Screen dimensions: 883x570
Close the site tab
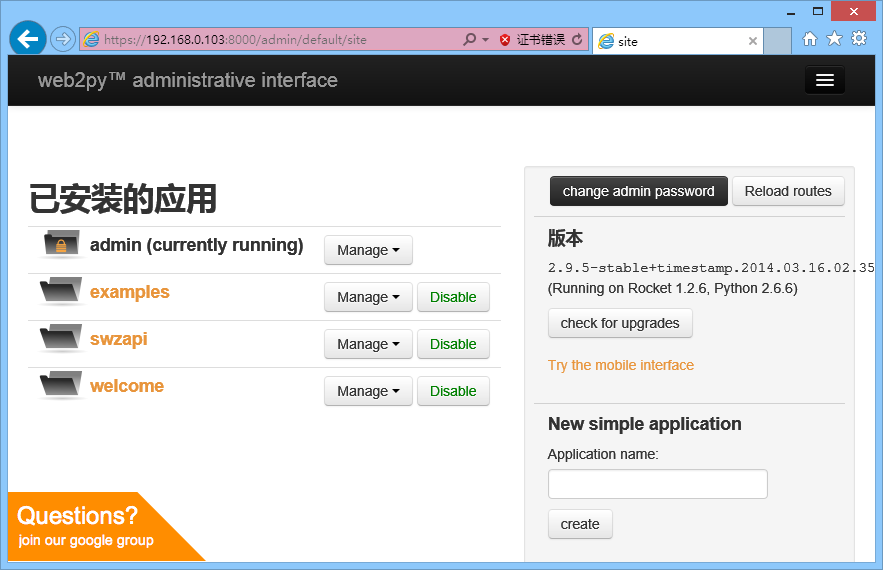point(752,41)
